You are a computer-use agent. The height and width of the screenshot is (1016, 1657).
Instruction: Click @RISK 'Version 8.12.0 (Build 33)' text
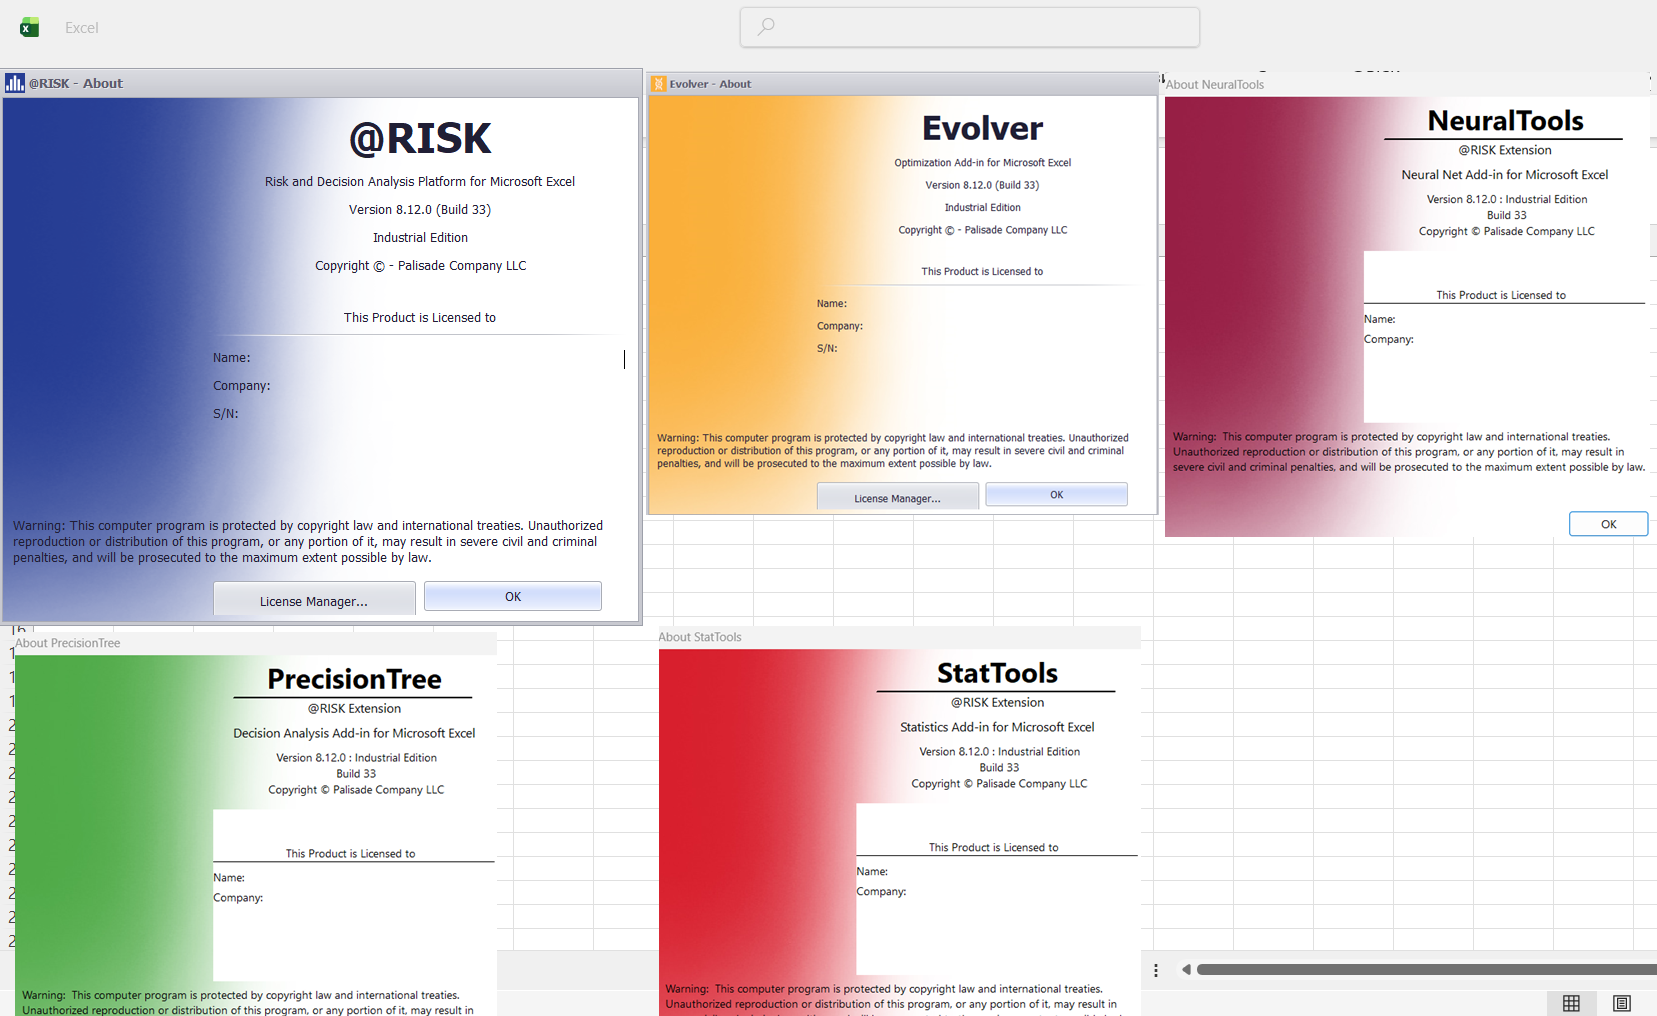[420, 209]
